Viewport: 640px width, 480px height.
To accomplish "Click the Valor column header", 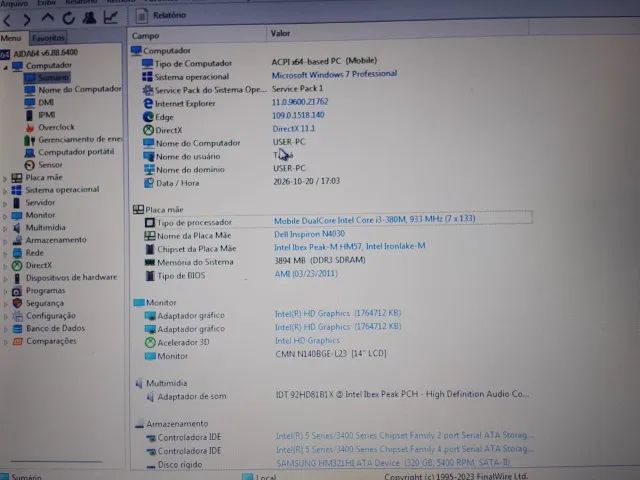I will tap(398, 33).
